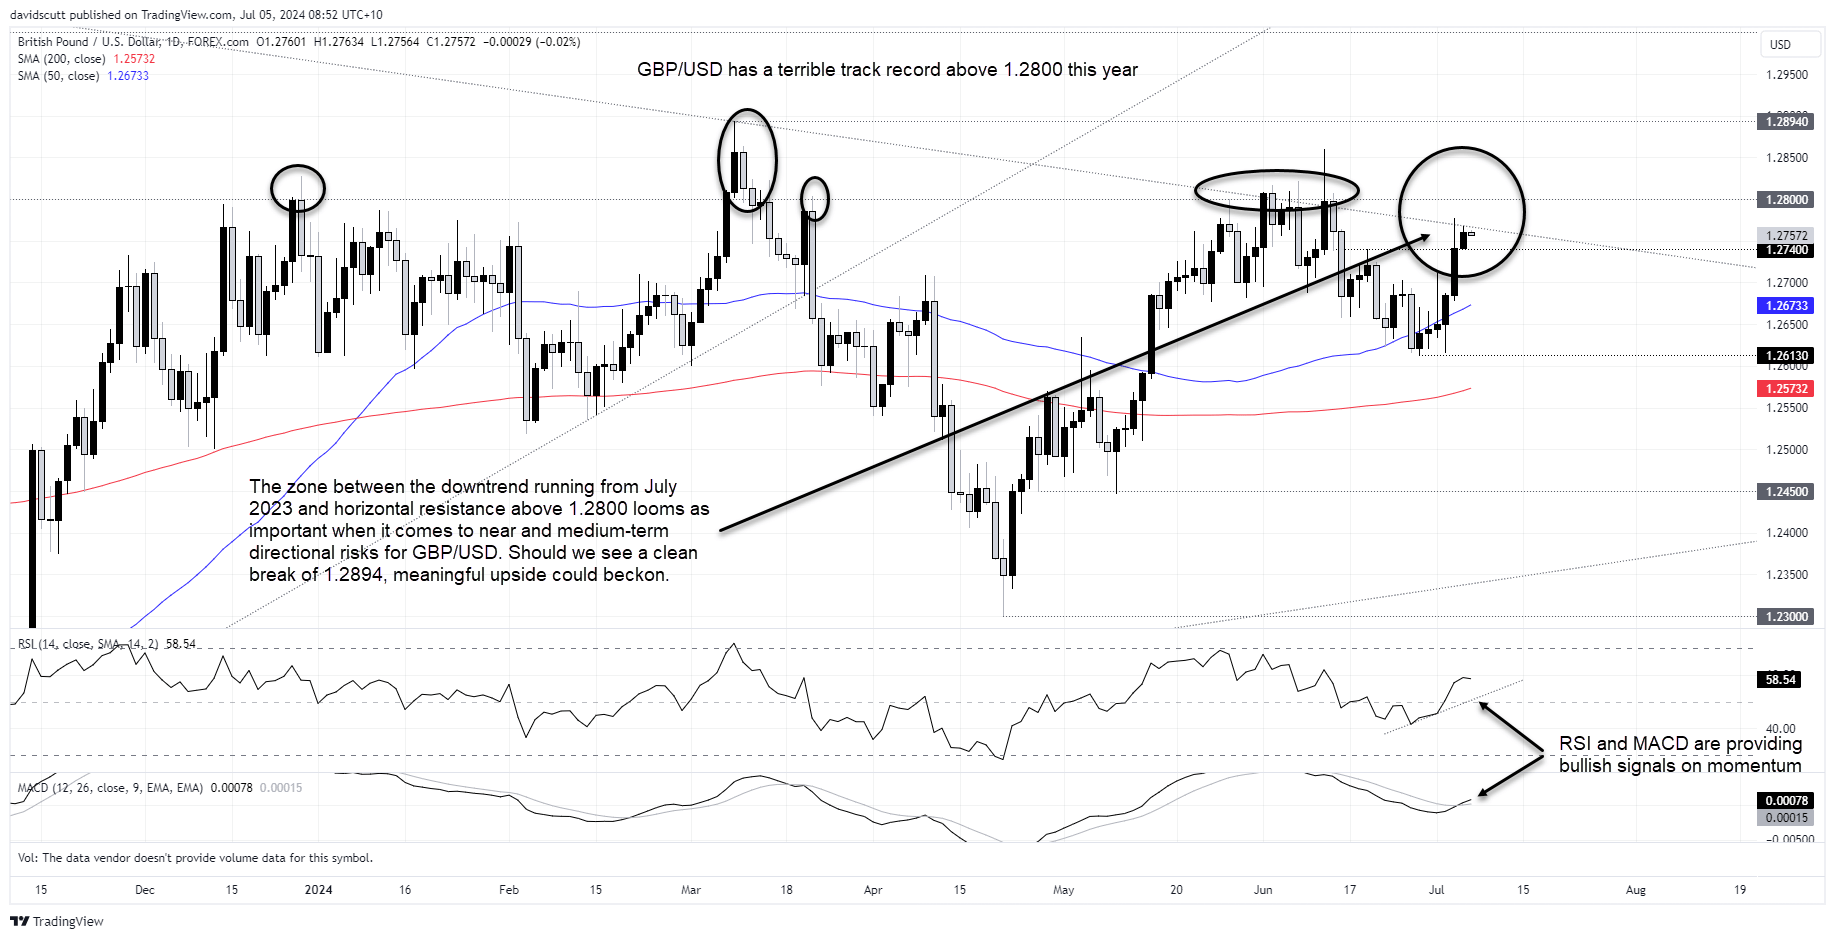Click the volume data vendor notice
Screen dimensions: 1835x939
click(195, 858)
